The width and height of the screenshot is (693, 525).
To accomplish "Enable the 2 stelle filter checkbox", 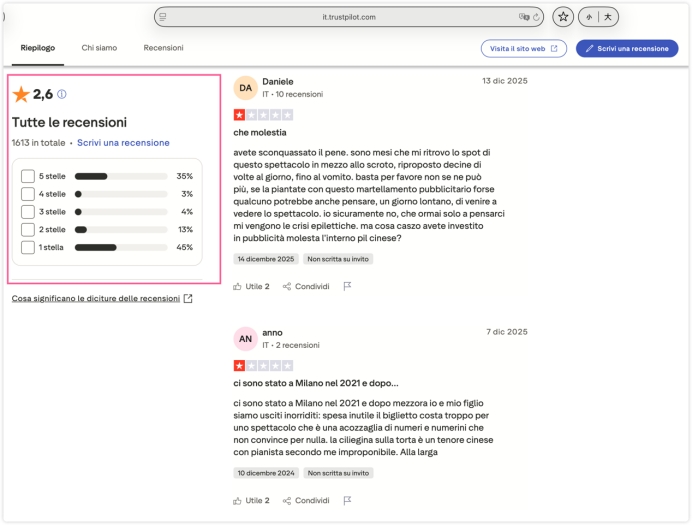I will point(28,229).
